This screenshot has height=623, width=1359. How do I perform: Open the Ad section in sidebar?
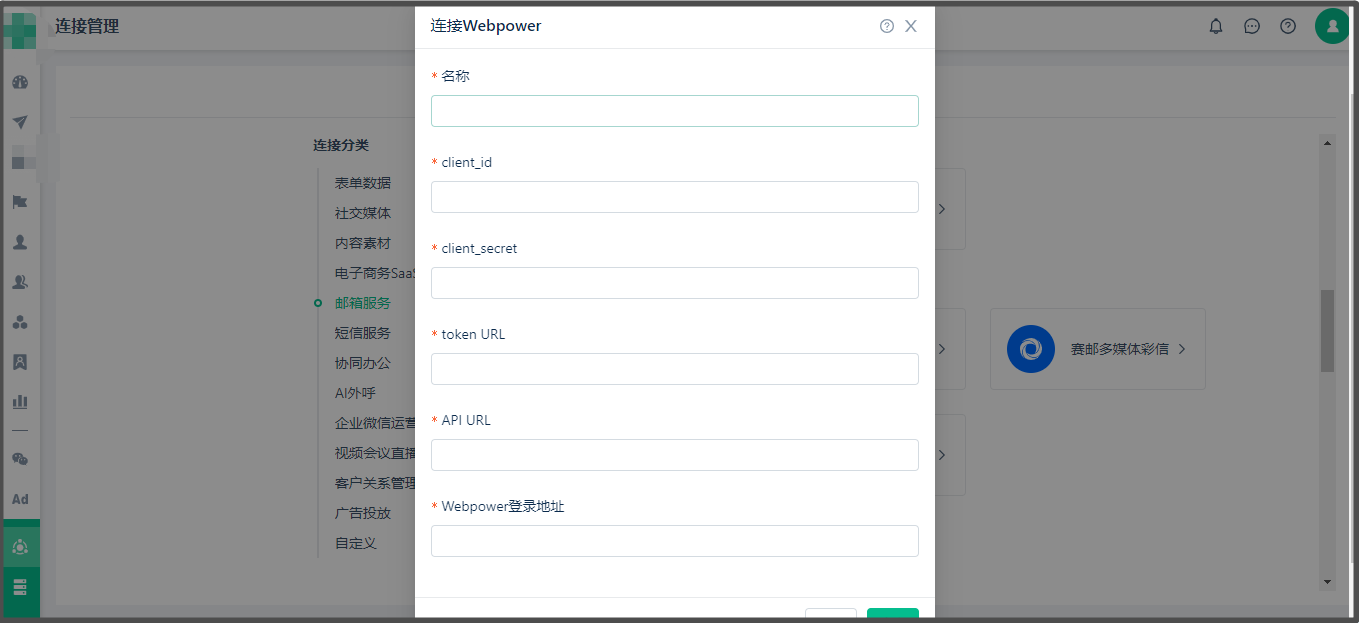20,499
